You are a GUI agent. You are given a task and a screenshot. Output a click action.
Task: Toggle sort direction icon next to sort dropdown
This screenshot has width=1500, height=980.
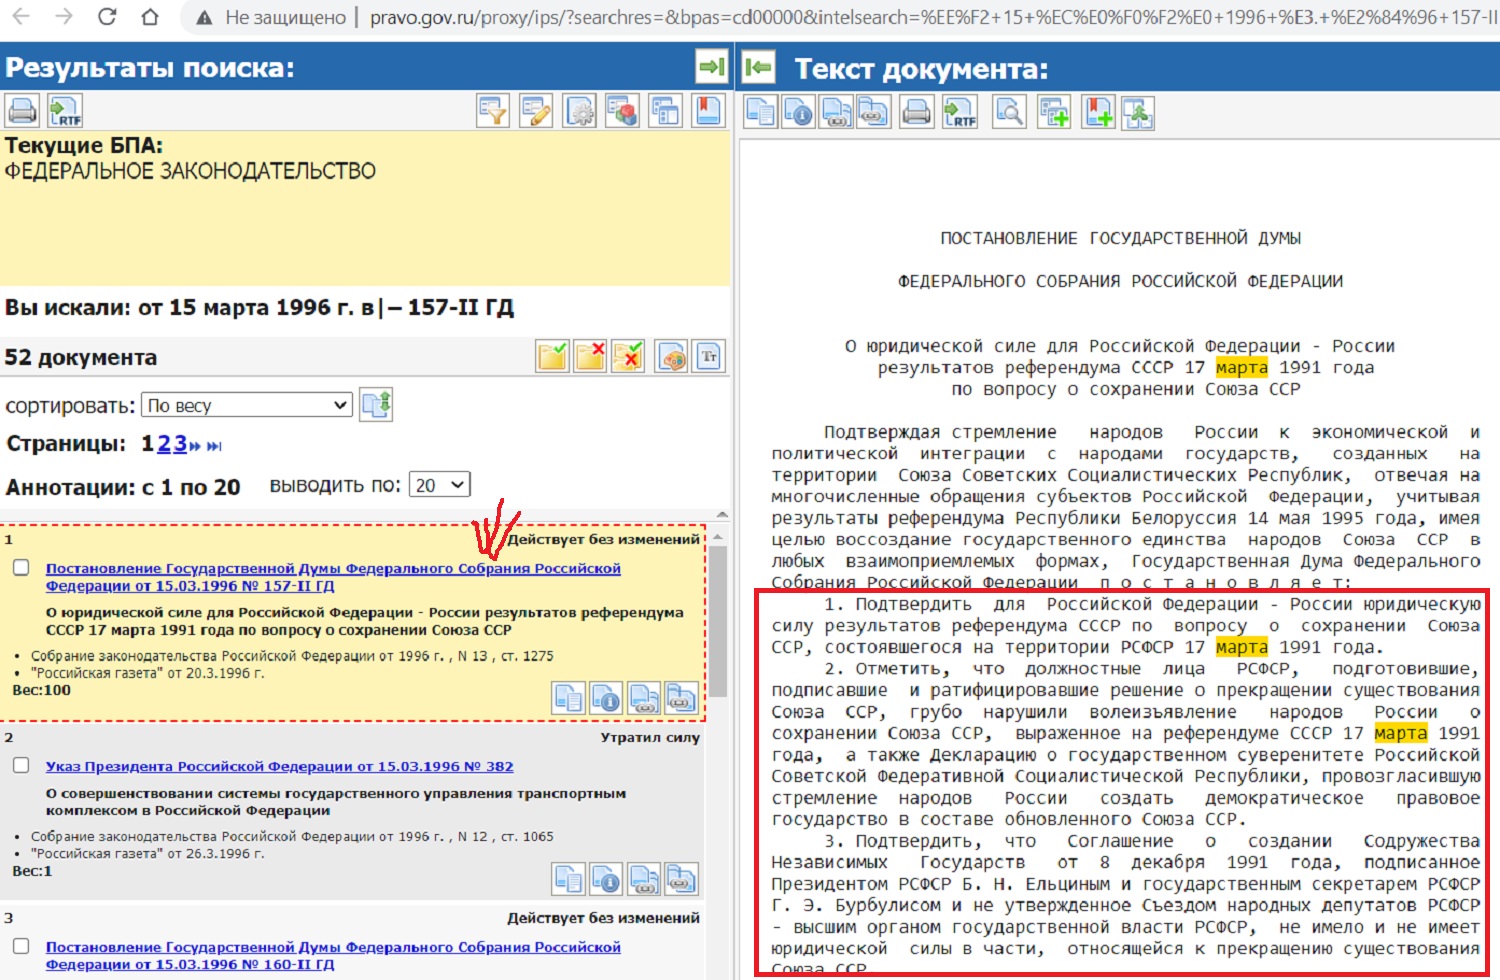click(376, 404)
